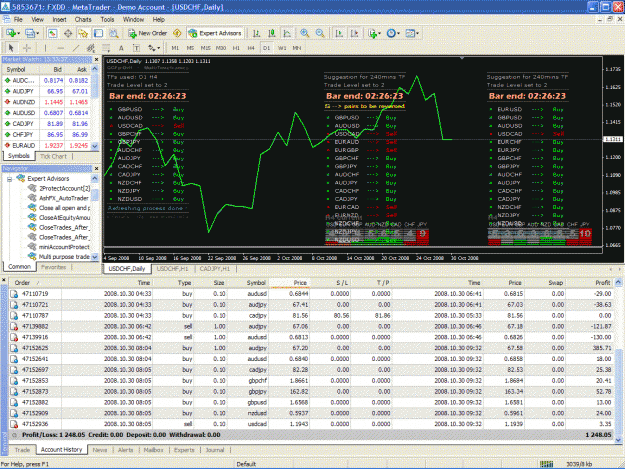
Task: Click the Profiles toolbar icon
Action: pyautogui.click(x=29, y=33)
